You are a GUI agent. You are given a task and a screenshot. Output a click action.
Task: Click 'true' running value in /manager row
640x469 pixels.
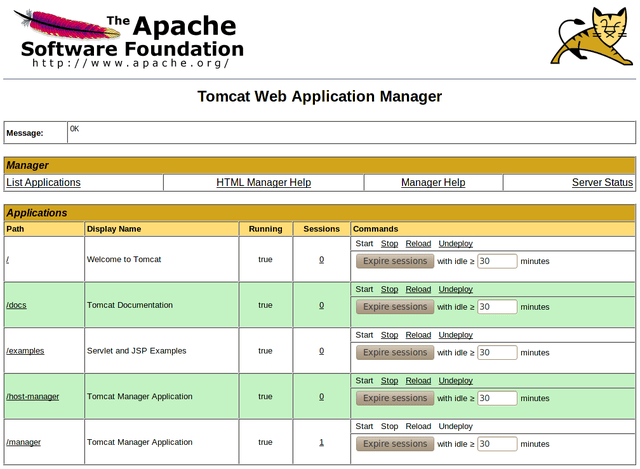tap(265, 442)
